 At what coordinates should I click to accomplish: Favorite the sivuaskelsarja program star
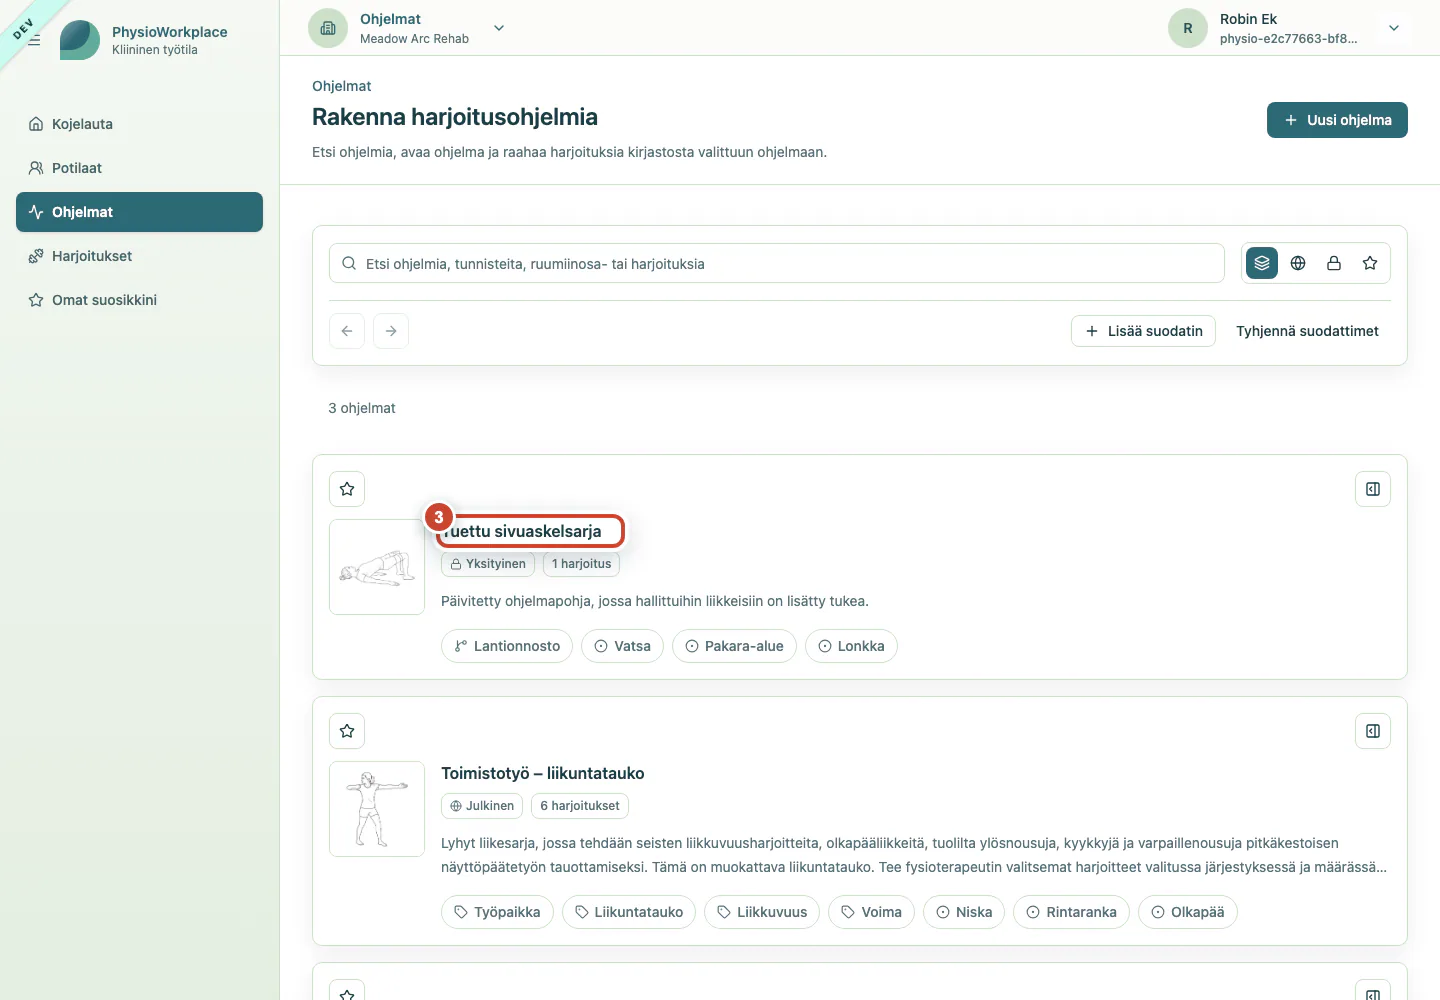[347, 489]
